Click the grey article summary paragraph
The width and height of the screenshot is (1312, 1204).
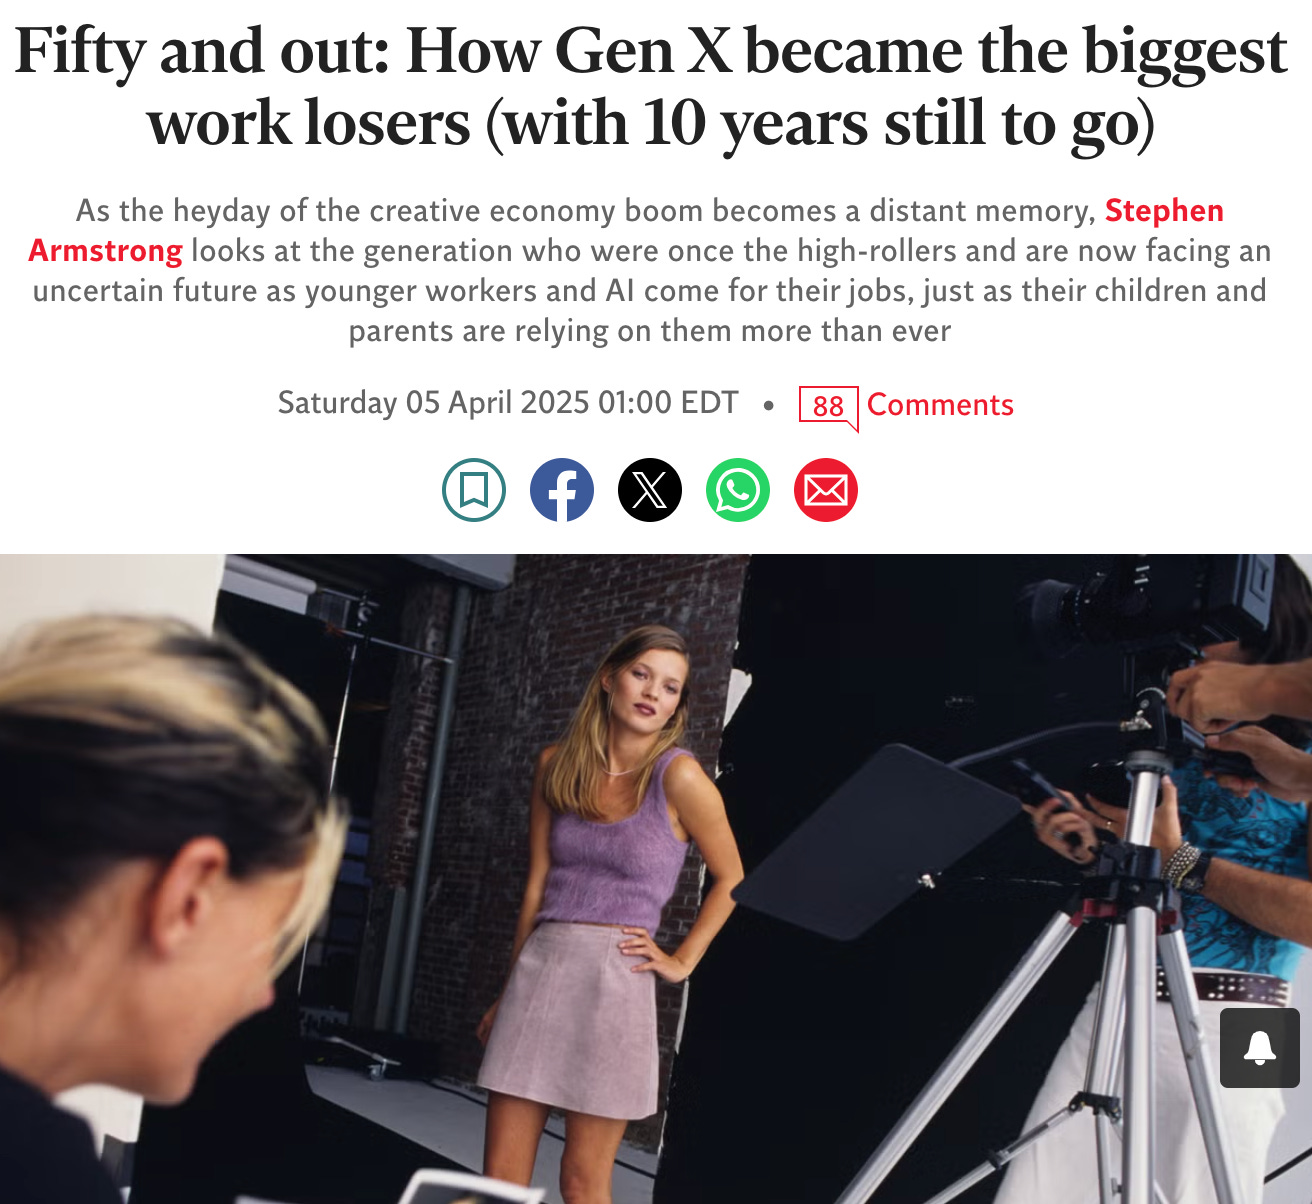[651, 271]
